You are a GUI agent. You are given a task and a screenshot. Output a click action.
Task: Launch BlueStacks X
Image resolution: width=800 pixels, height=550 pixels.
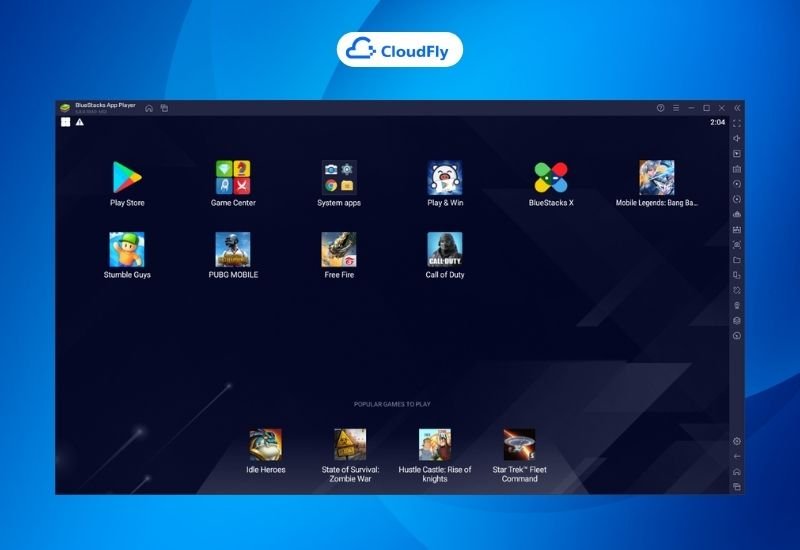coord(551,178)
